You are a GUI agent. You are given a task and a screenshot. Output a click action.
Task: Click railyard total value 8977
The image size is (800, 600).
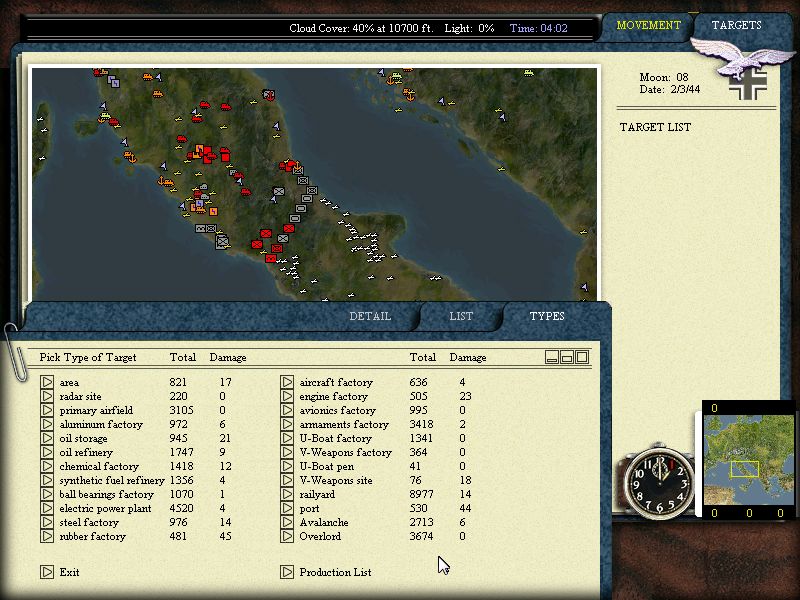pos(421,494)
